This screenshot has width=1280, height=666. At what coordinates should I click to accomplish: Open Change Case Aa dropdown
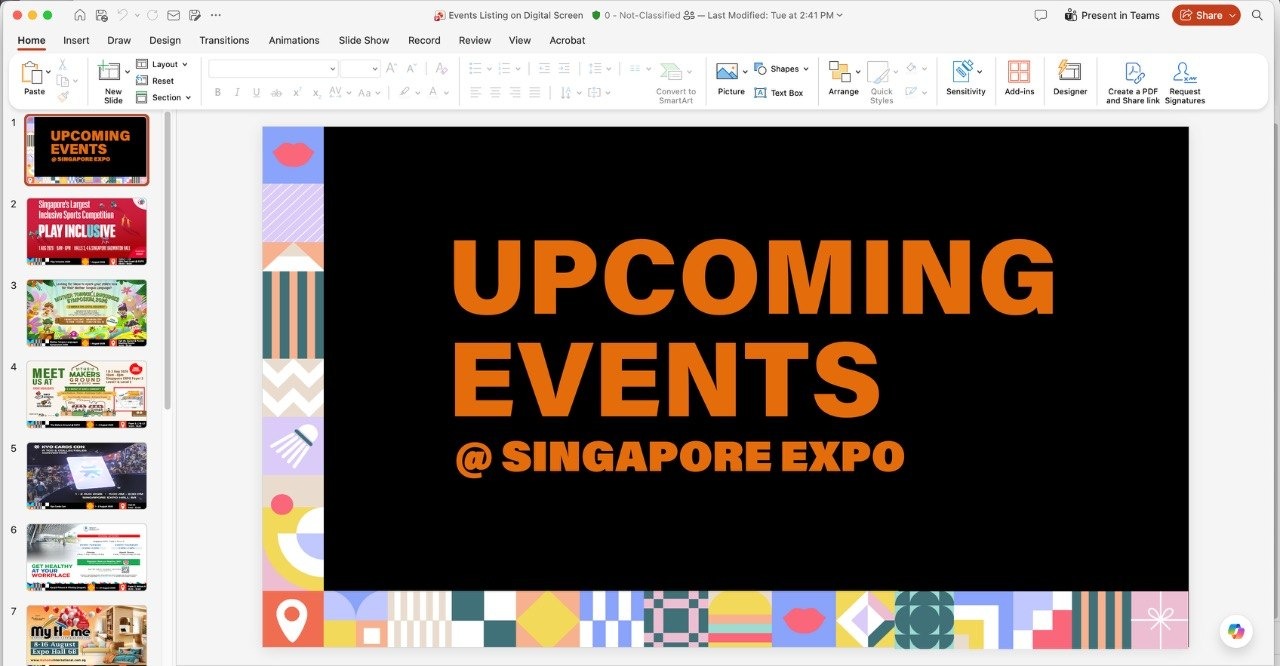pyautogui.click(x=369, y=93)
